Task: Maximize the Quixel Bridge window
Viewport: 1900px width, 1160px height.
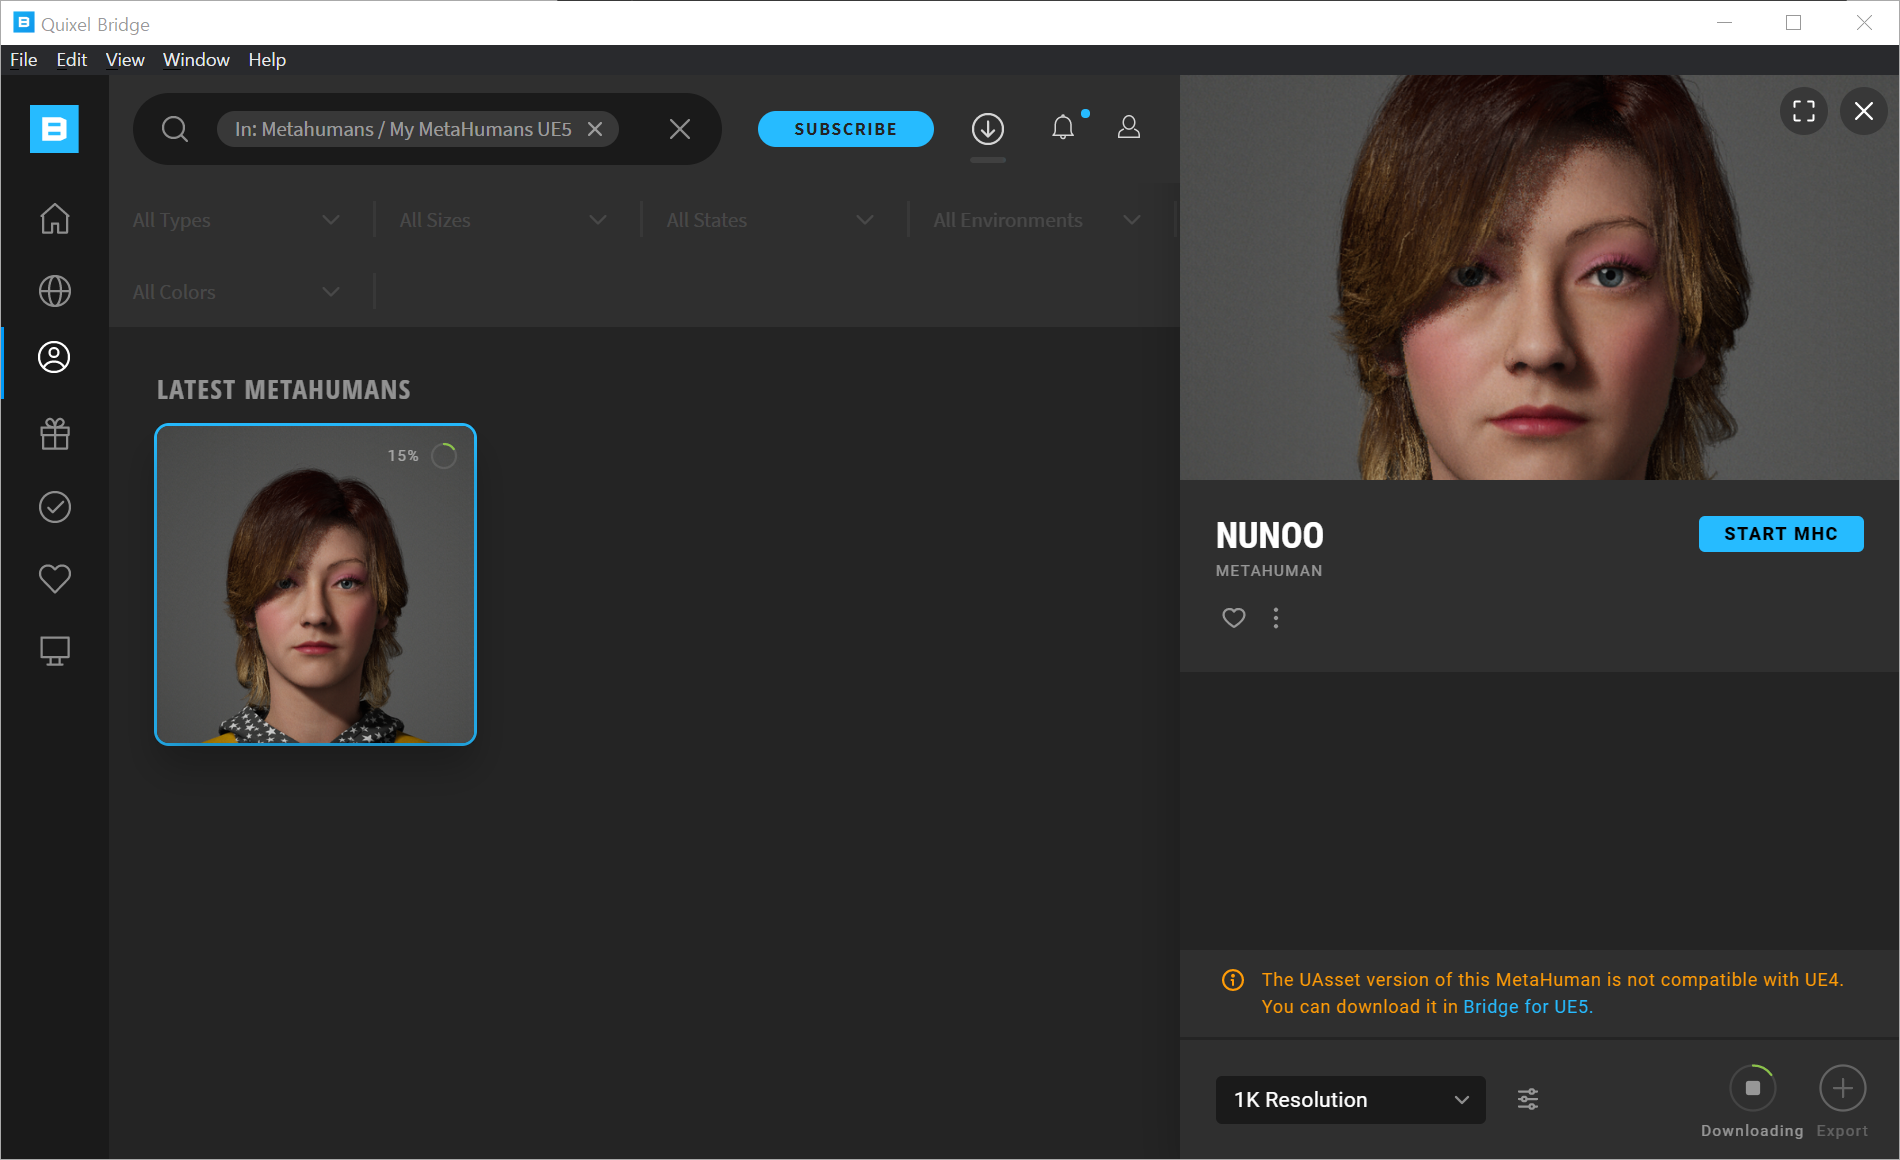Action: (x=1794, y=23)
